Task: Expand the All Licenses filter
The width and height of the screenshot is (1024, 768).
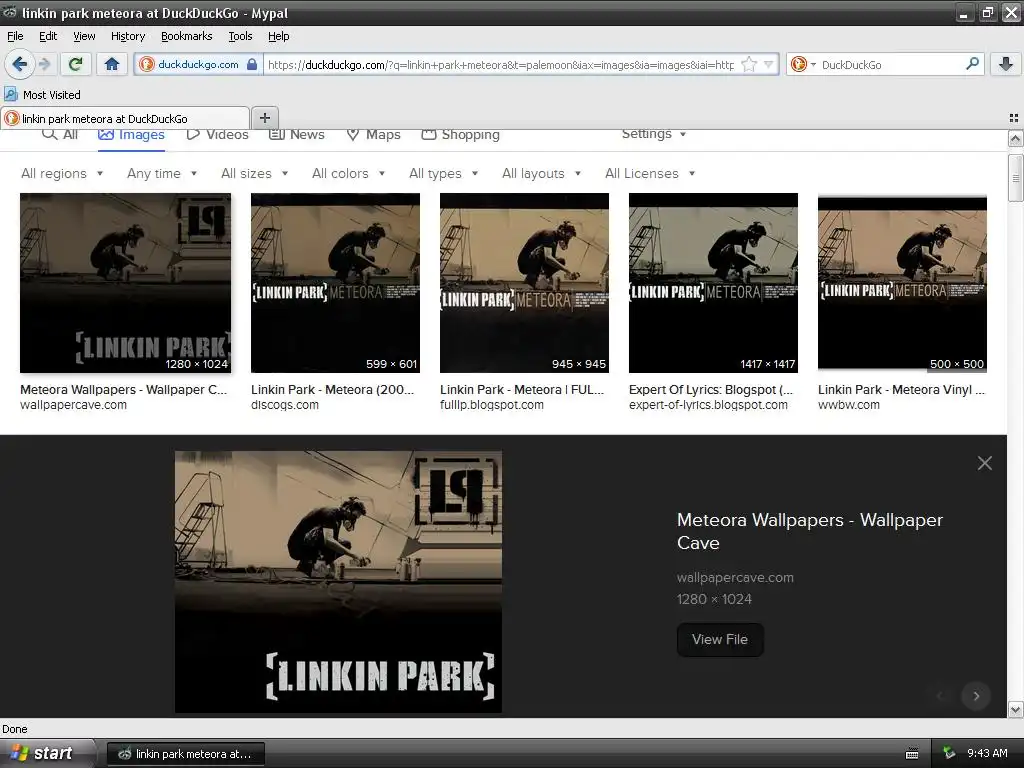Action: click(x=650, y=173)
